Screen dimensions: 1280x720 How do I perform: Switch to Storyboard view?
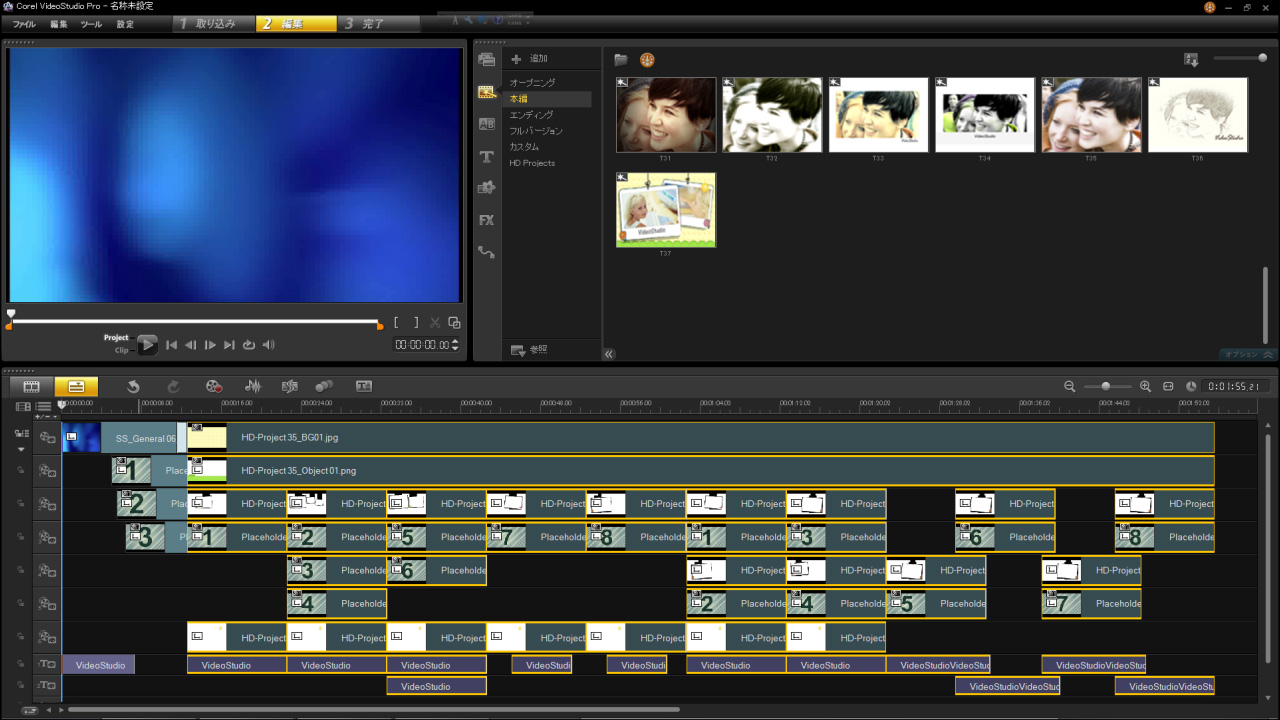click(x=31, y=386)
